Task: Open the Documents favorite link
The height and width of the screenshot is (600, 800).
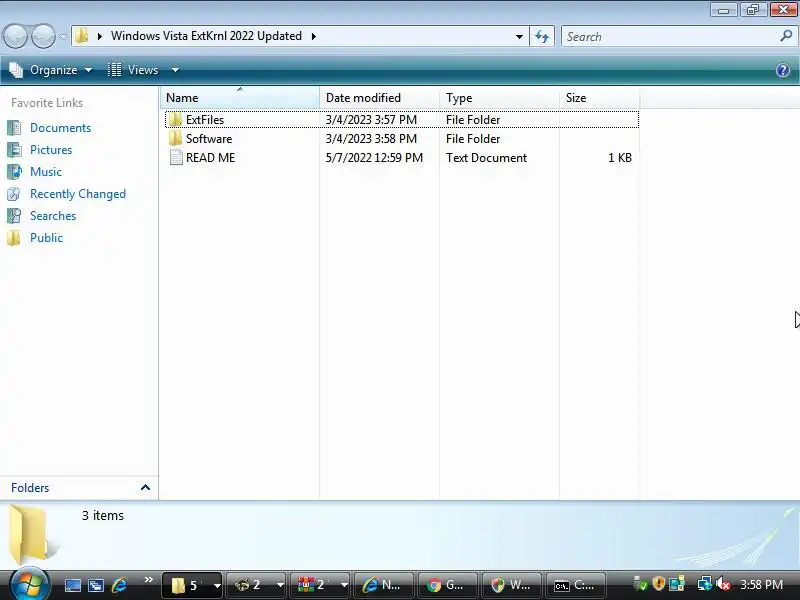Action: point(60,128)
